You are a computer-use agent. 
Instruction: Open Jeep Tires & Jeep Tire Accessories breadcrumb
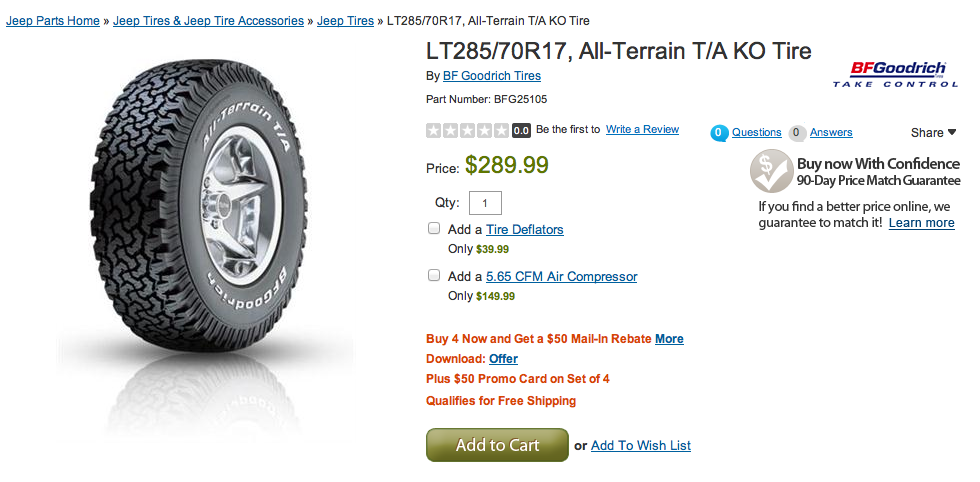point(209,21)
